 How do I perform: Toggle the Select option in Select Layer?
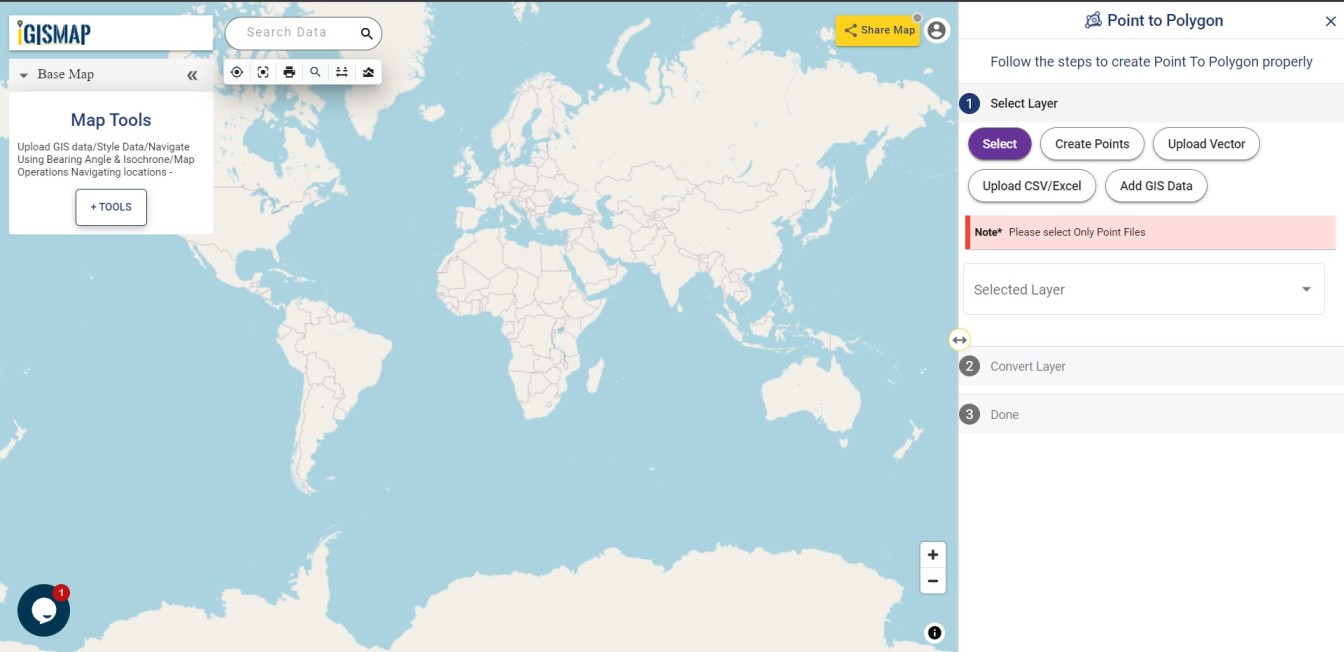point(999,144)
